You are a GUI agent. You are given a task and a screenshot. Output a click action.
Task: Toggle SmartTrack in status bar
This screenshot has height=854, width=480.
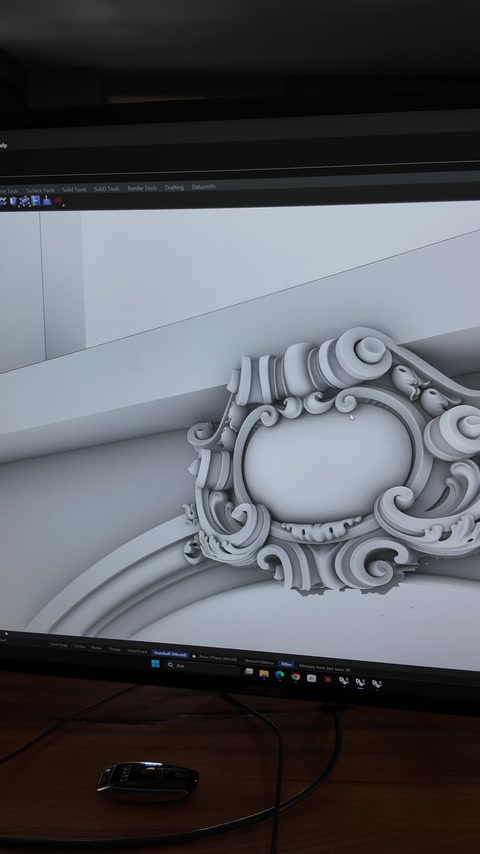click(x=137, y=651)
